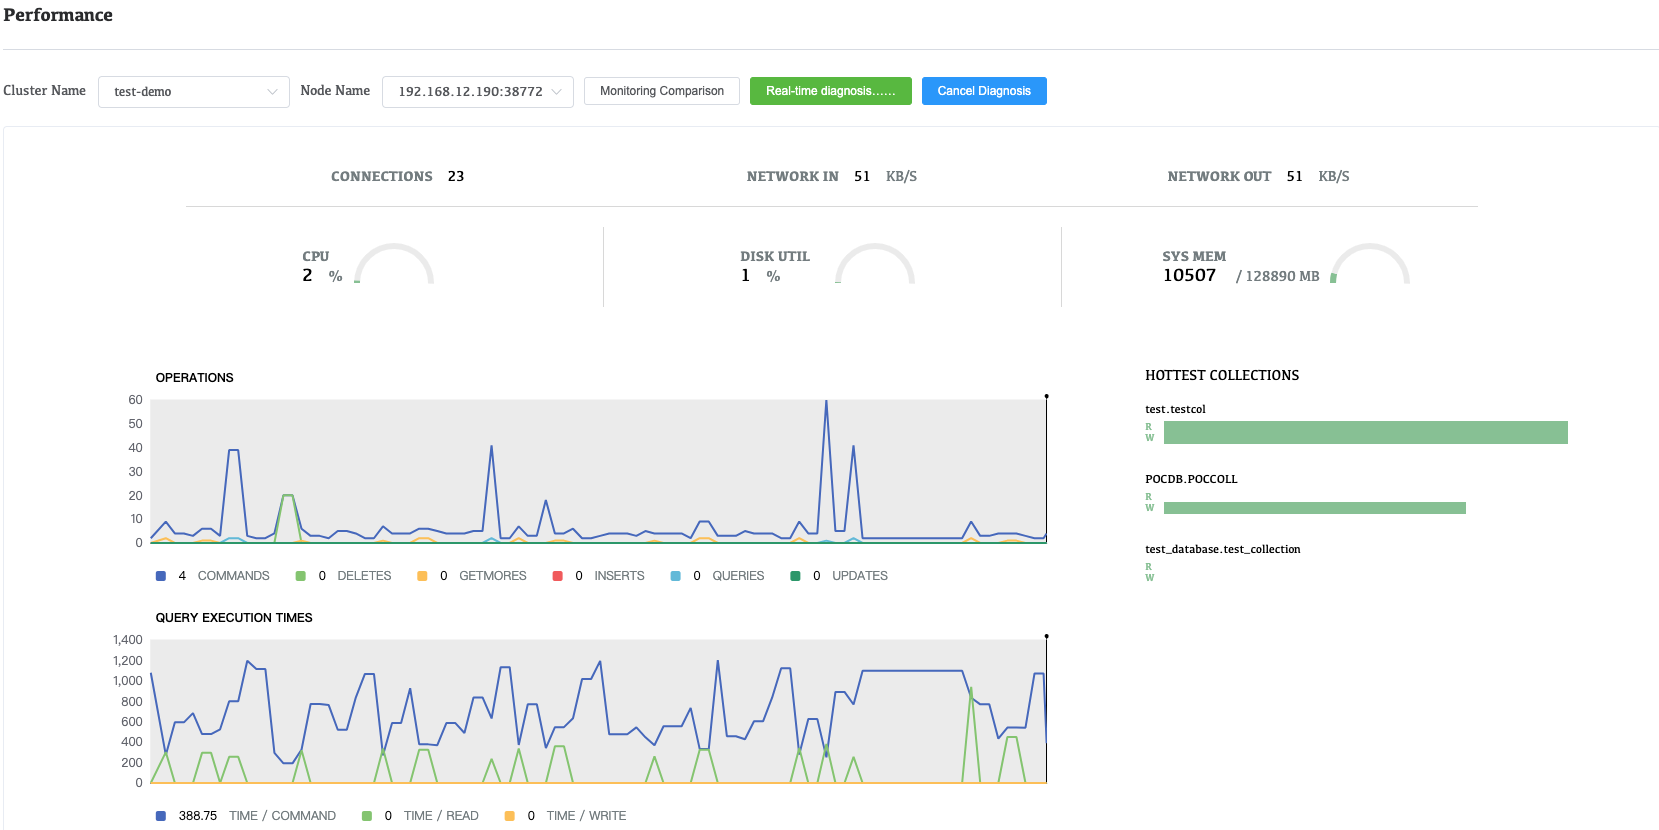Click the QUERY EXECUTION TIMES chart title
This screenshot has width=1659, height=830.
point(234,618)
